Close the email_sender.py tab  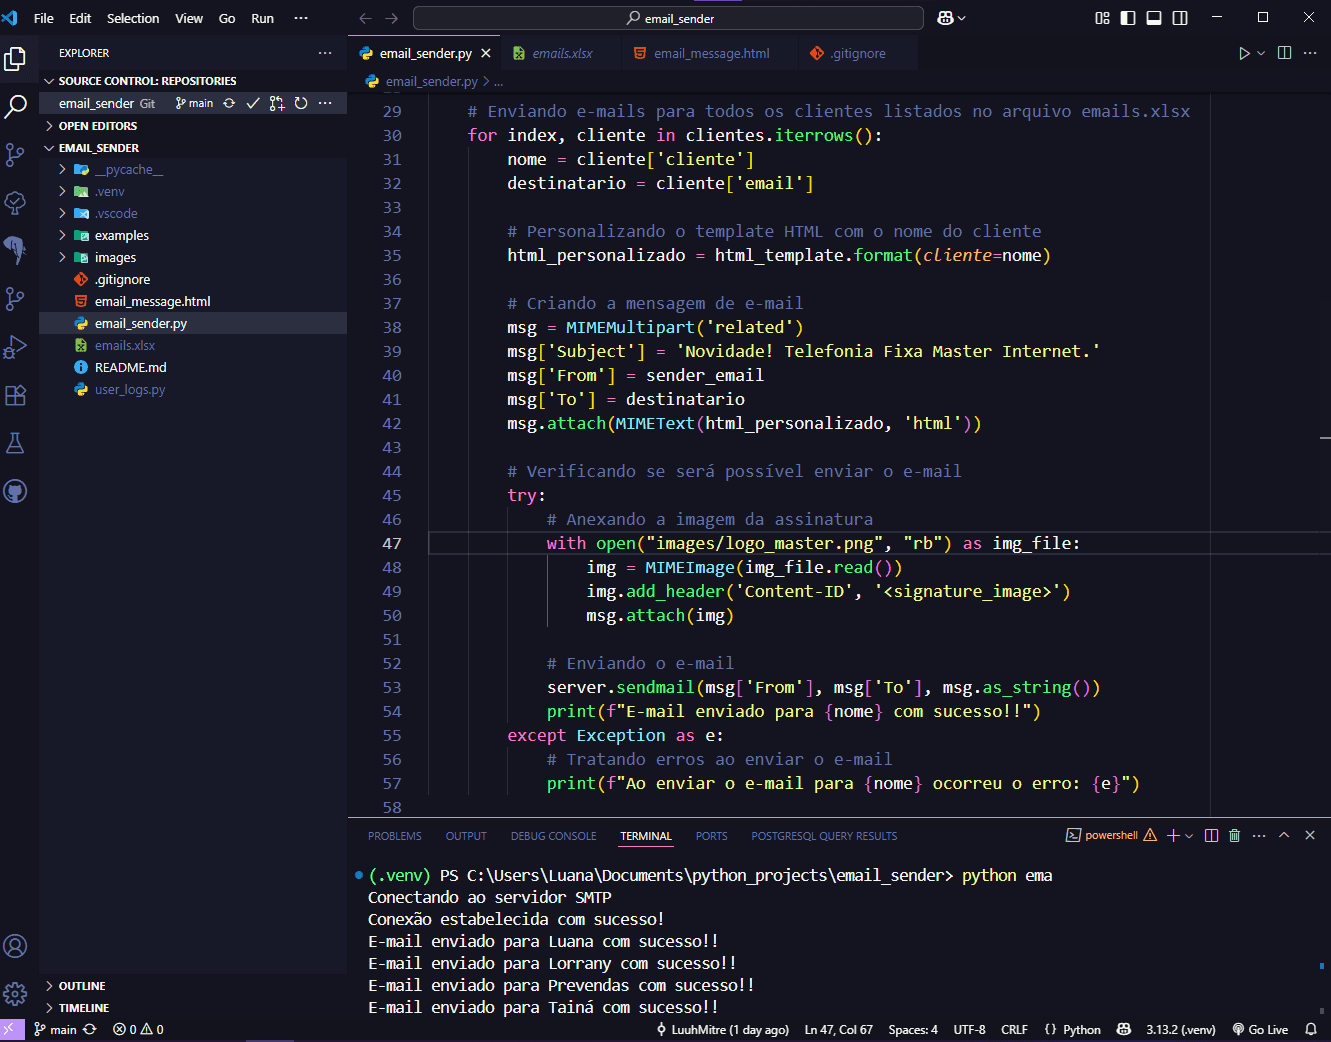tap(486, 53)
